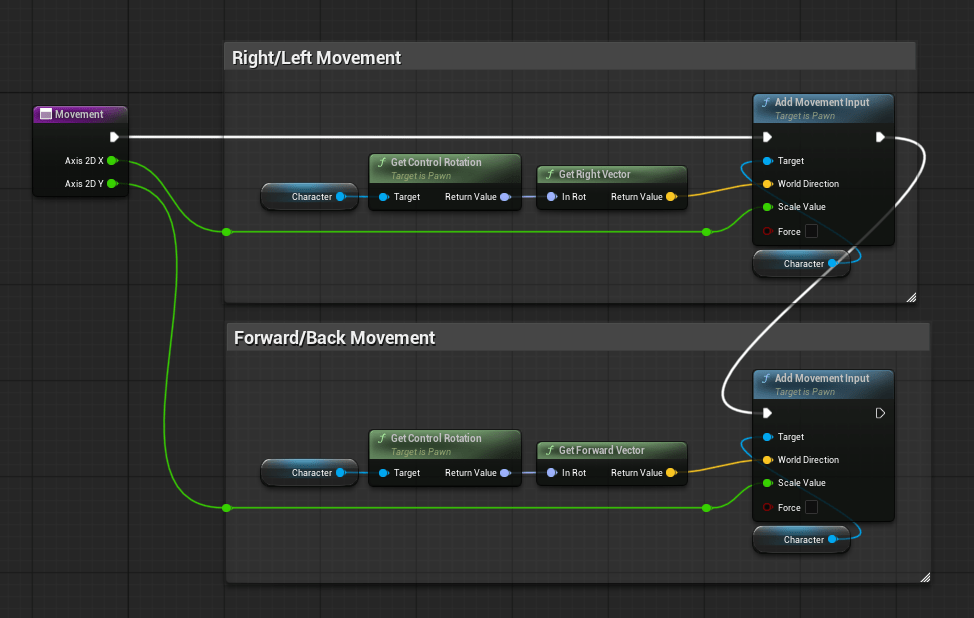Viewport: 974px width, 618px height.
Task: Enable Force checkbox in Right/Left Movement node
Action: click(x=811, y=231)
